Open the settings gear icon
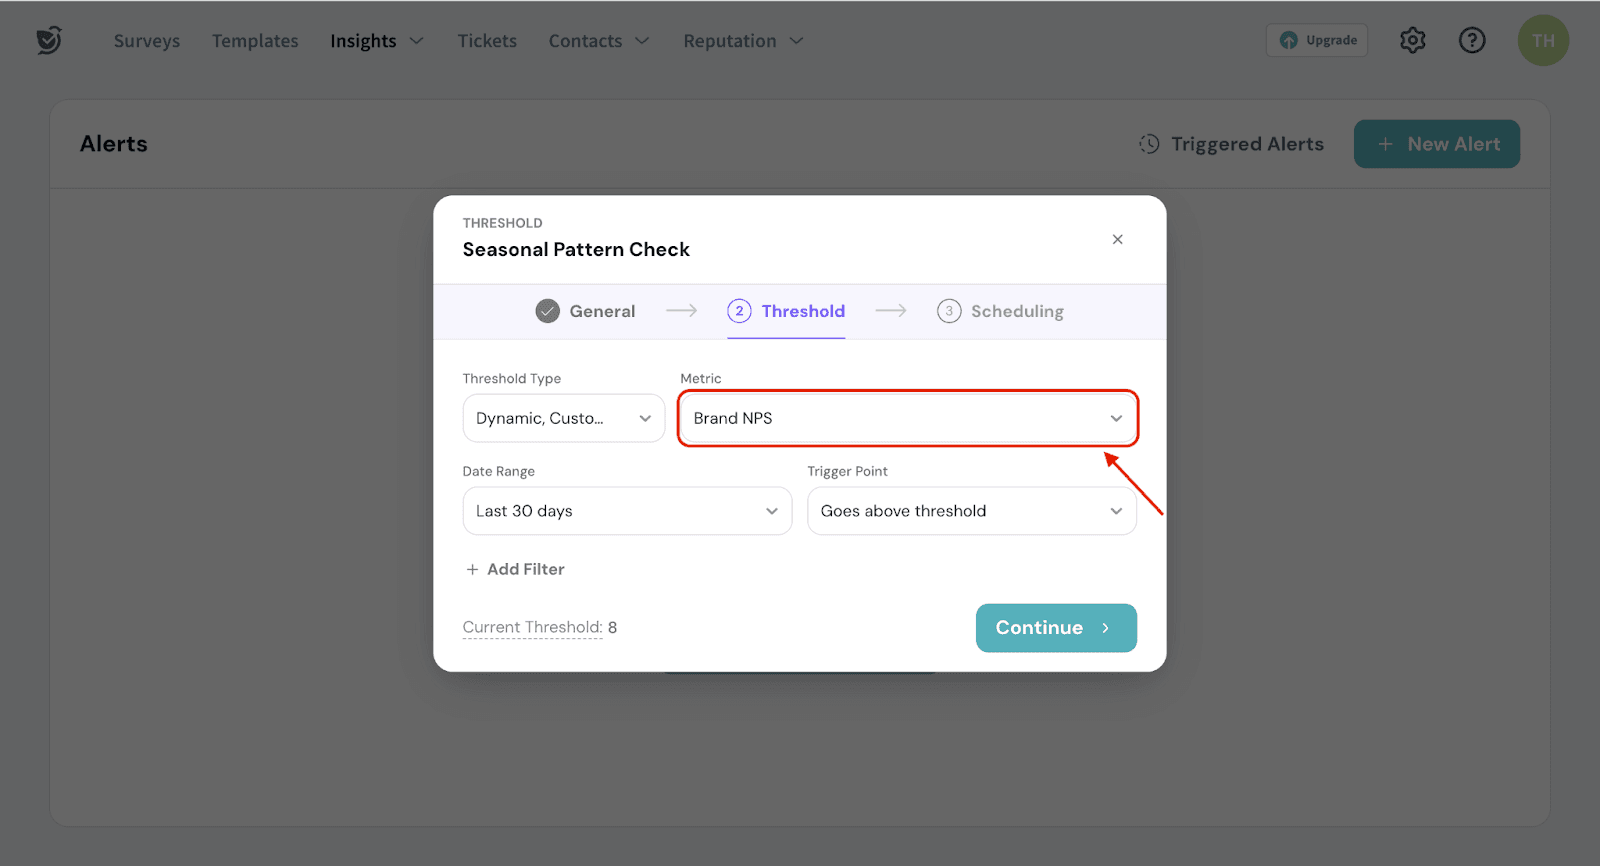This screenshot has width=1600, height=866. 1412,40
